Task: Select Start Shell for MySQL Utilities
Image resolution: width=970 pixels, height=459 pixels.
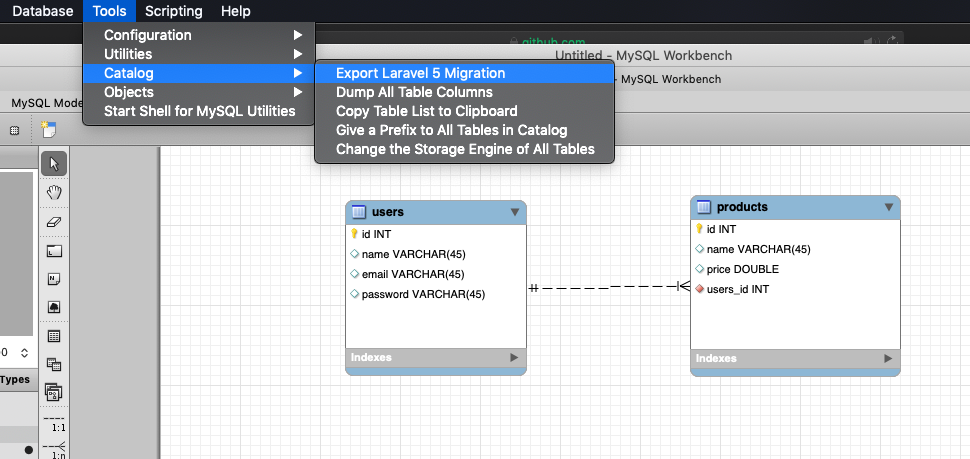Action: coord(199,111)
